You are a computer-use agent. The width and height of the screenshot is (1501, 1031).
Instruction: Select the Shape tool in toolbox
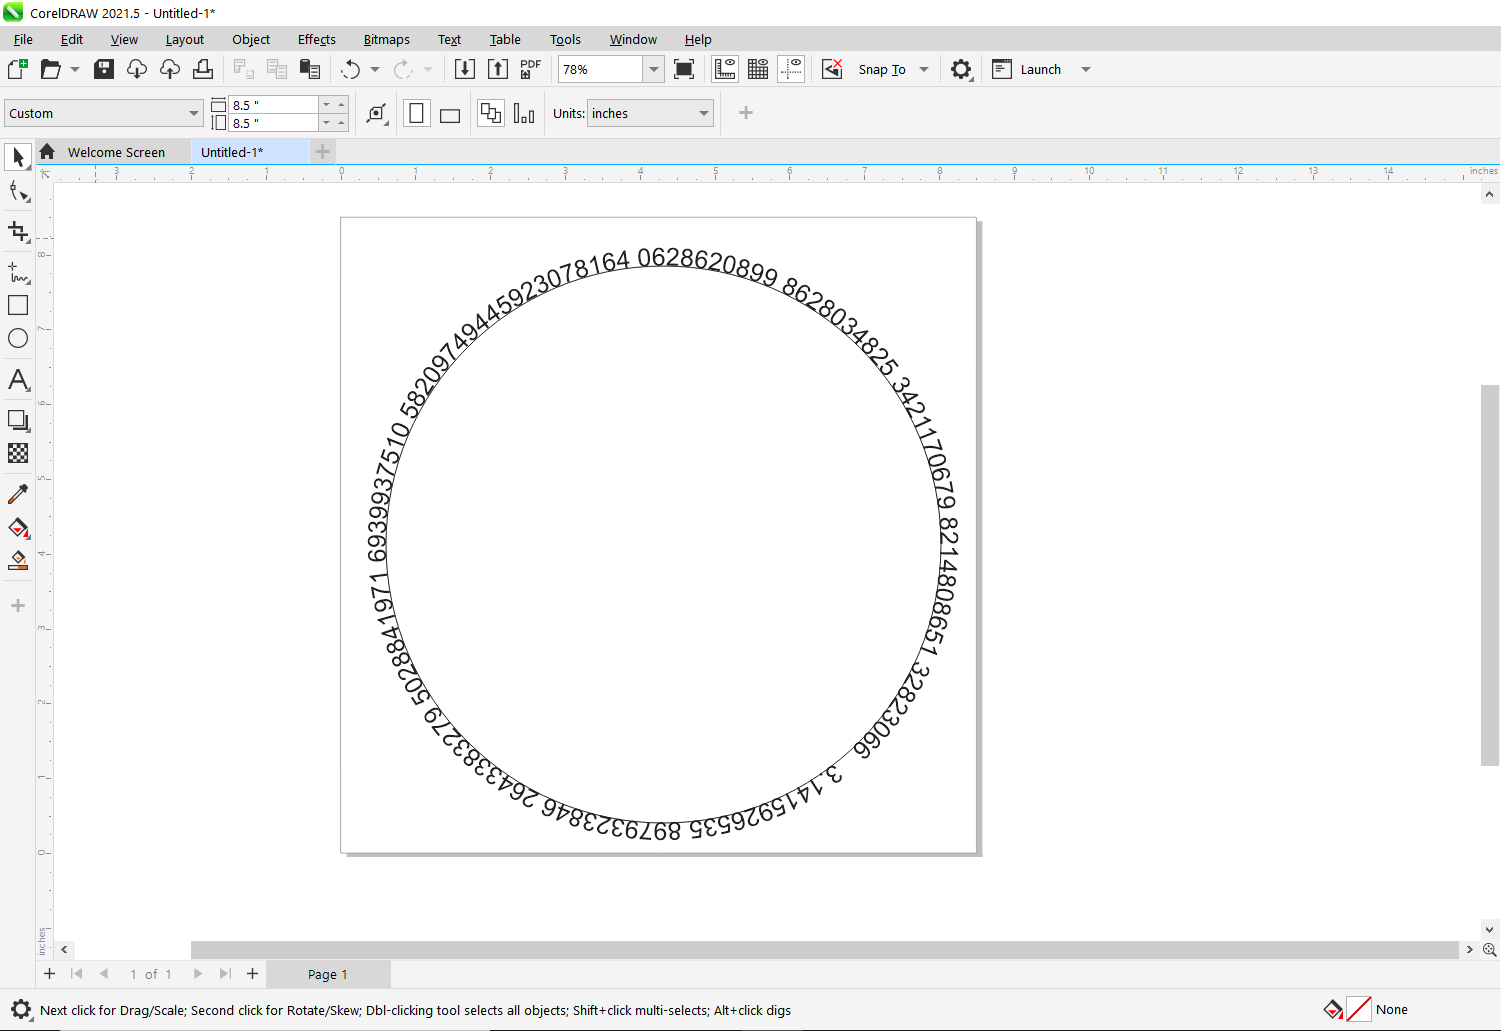[18, 191]
